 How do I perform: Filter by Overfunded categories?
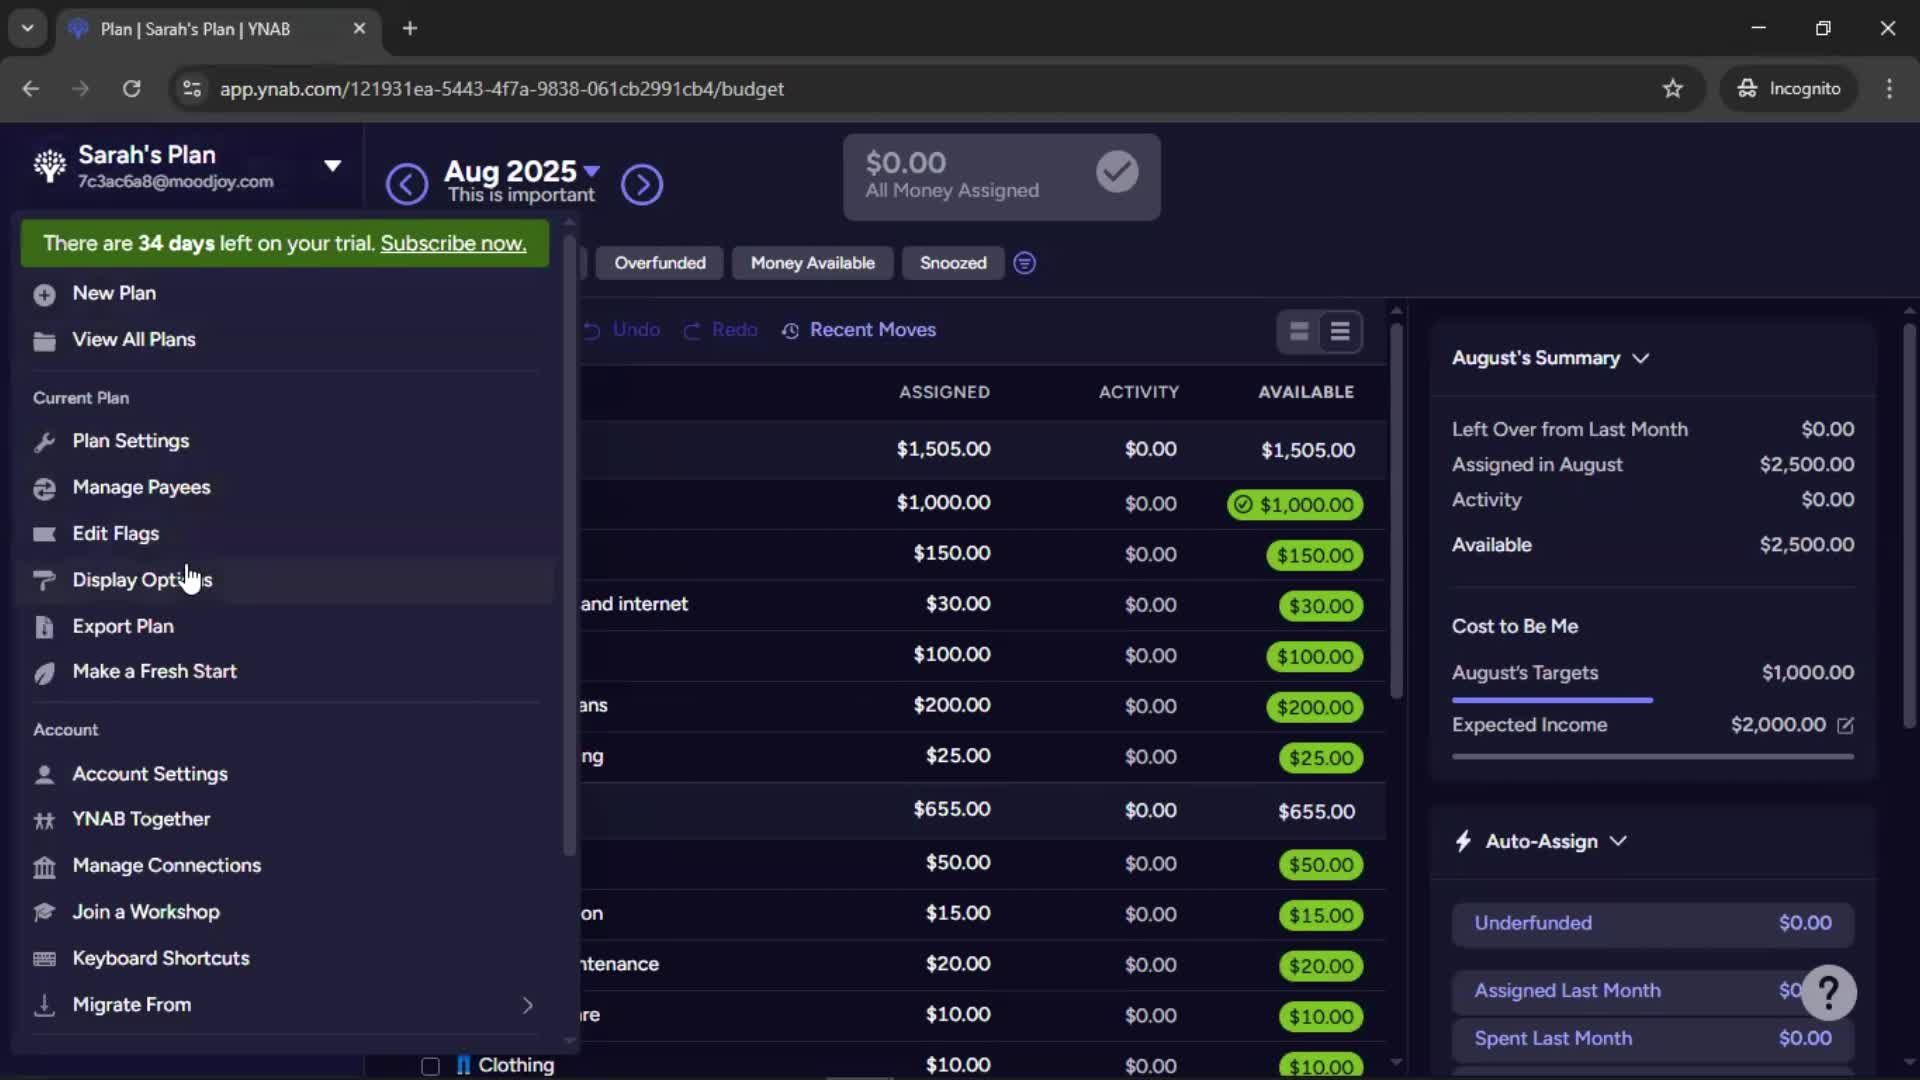[660, 263]
